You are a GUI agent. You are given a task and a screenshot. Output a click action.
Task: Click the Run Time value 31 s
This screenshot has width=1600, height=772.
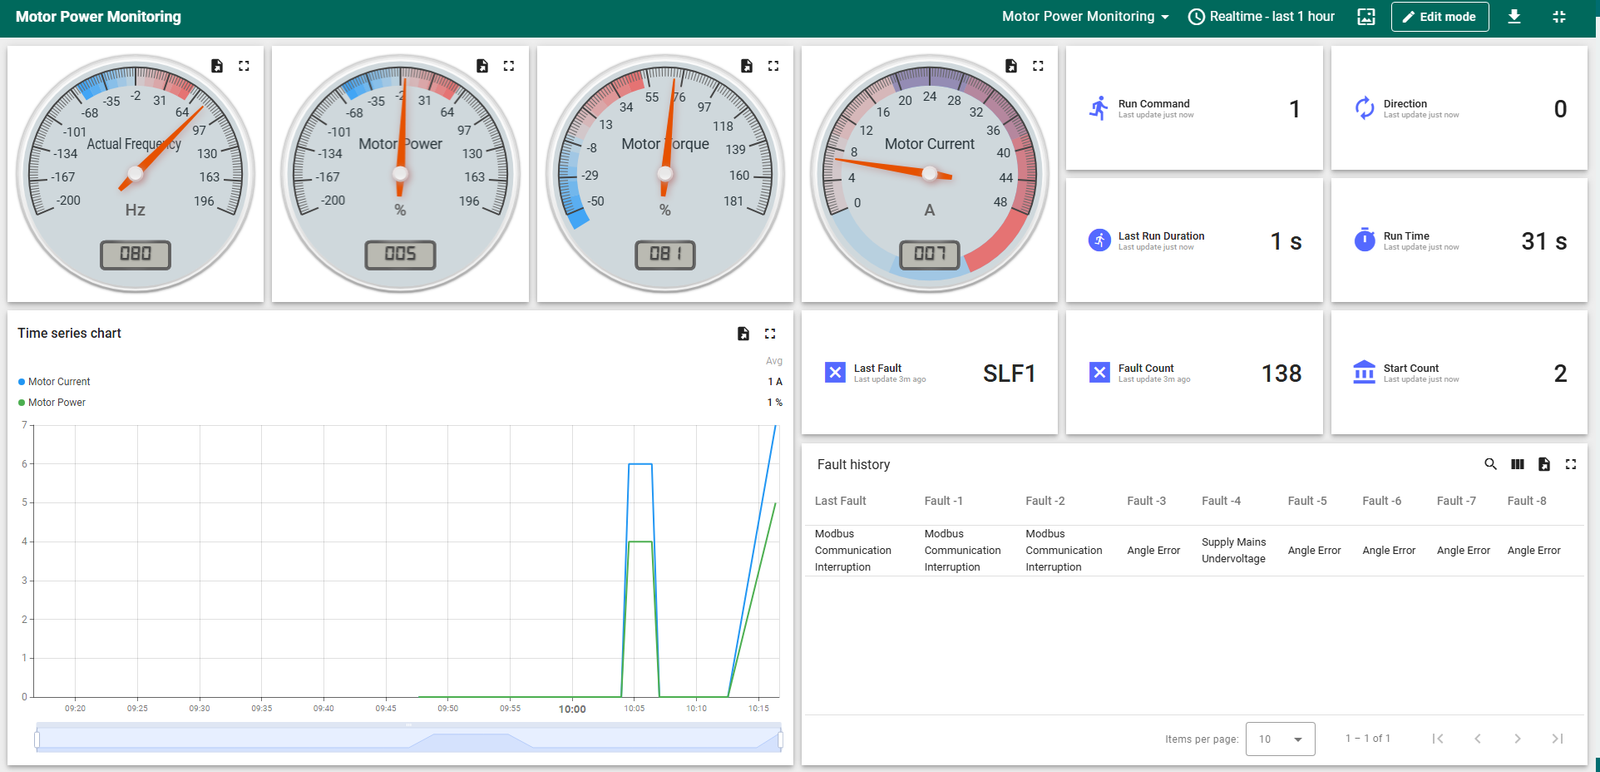[x=1544, y=241]
